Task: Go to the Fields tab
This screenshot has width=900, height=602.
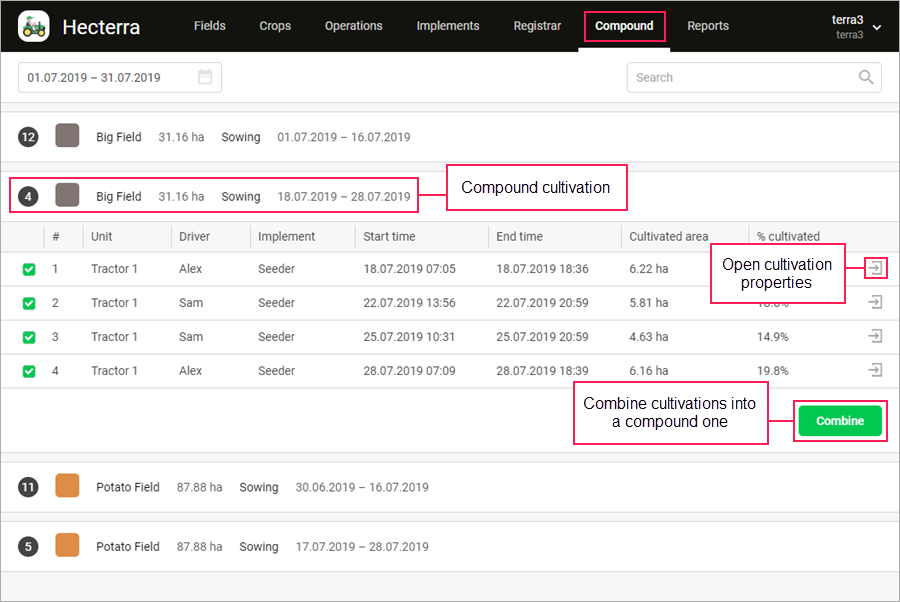Action: click(210, 26)
